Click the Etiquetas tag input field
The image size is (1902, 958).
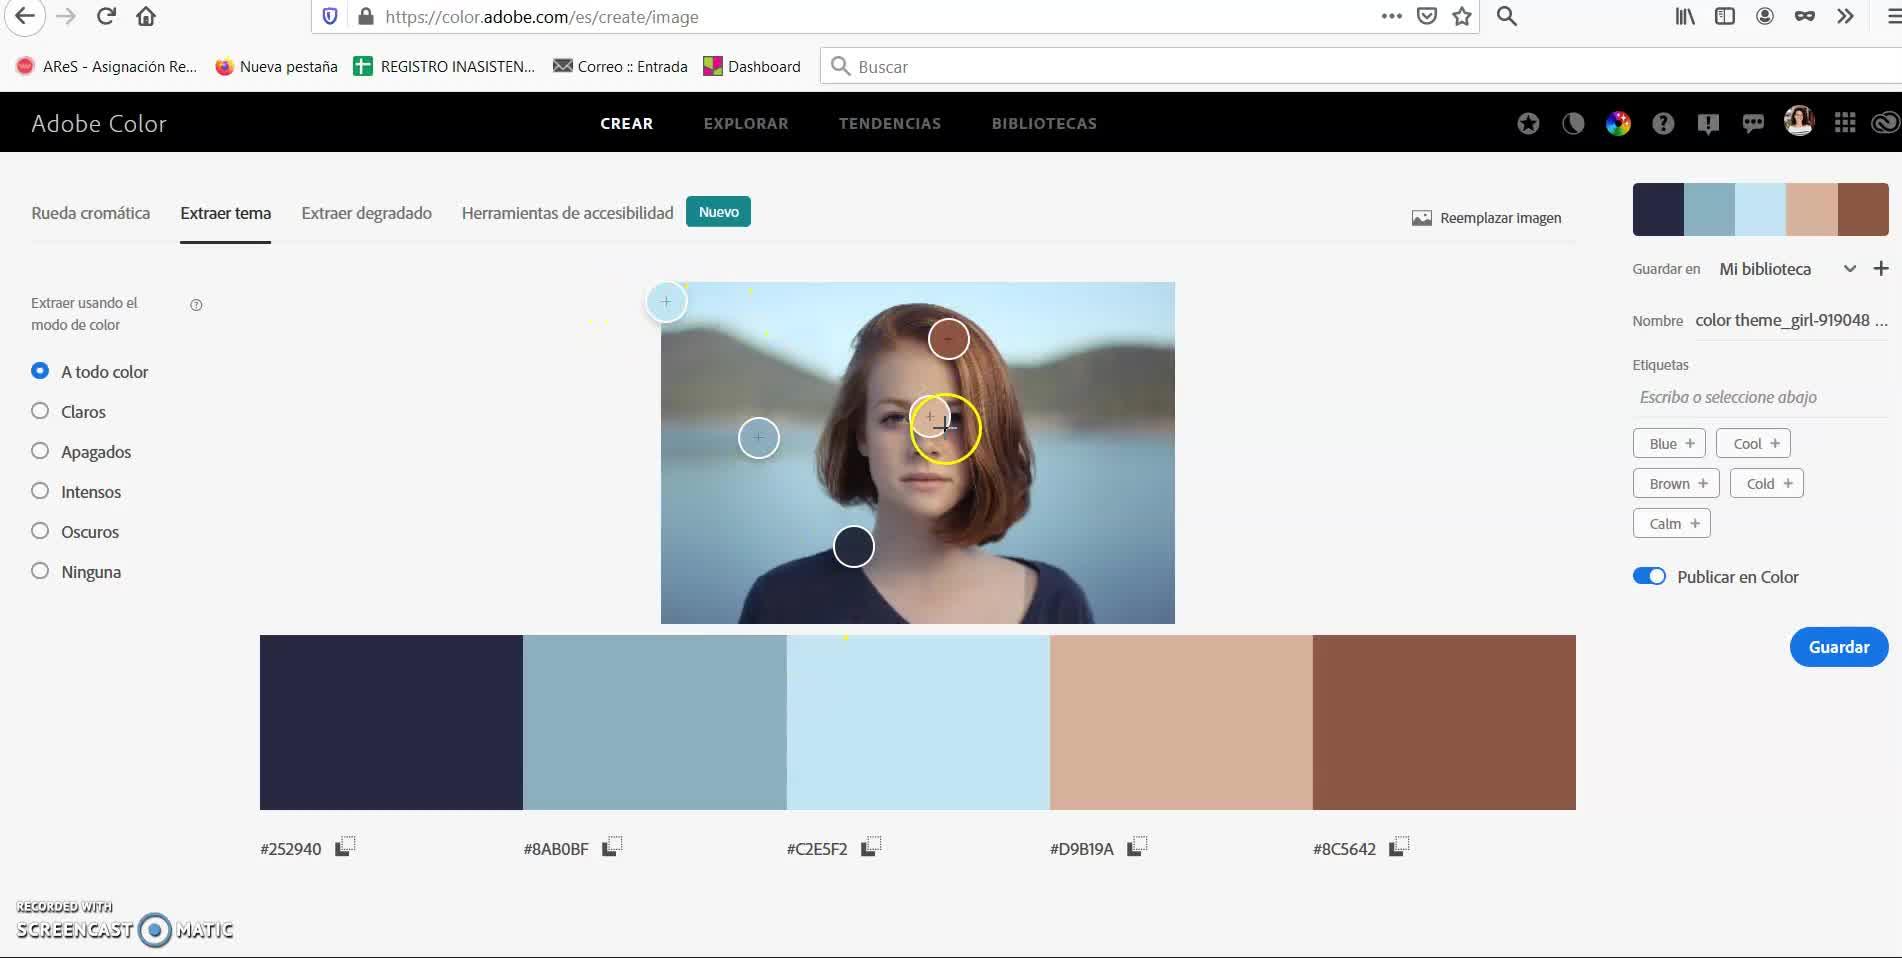click(1760, 397)
